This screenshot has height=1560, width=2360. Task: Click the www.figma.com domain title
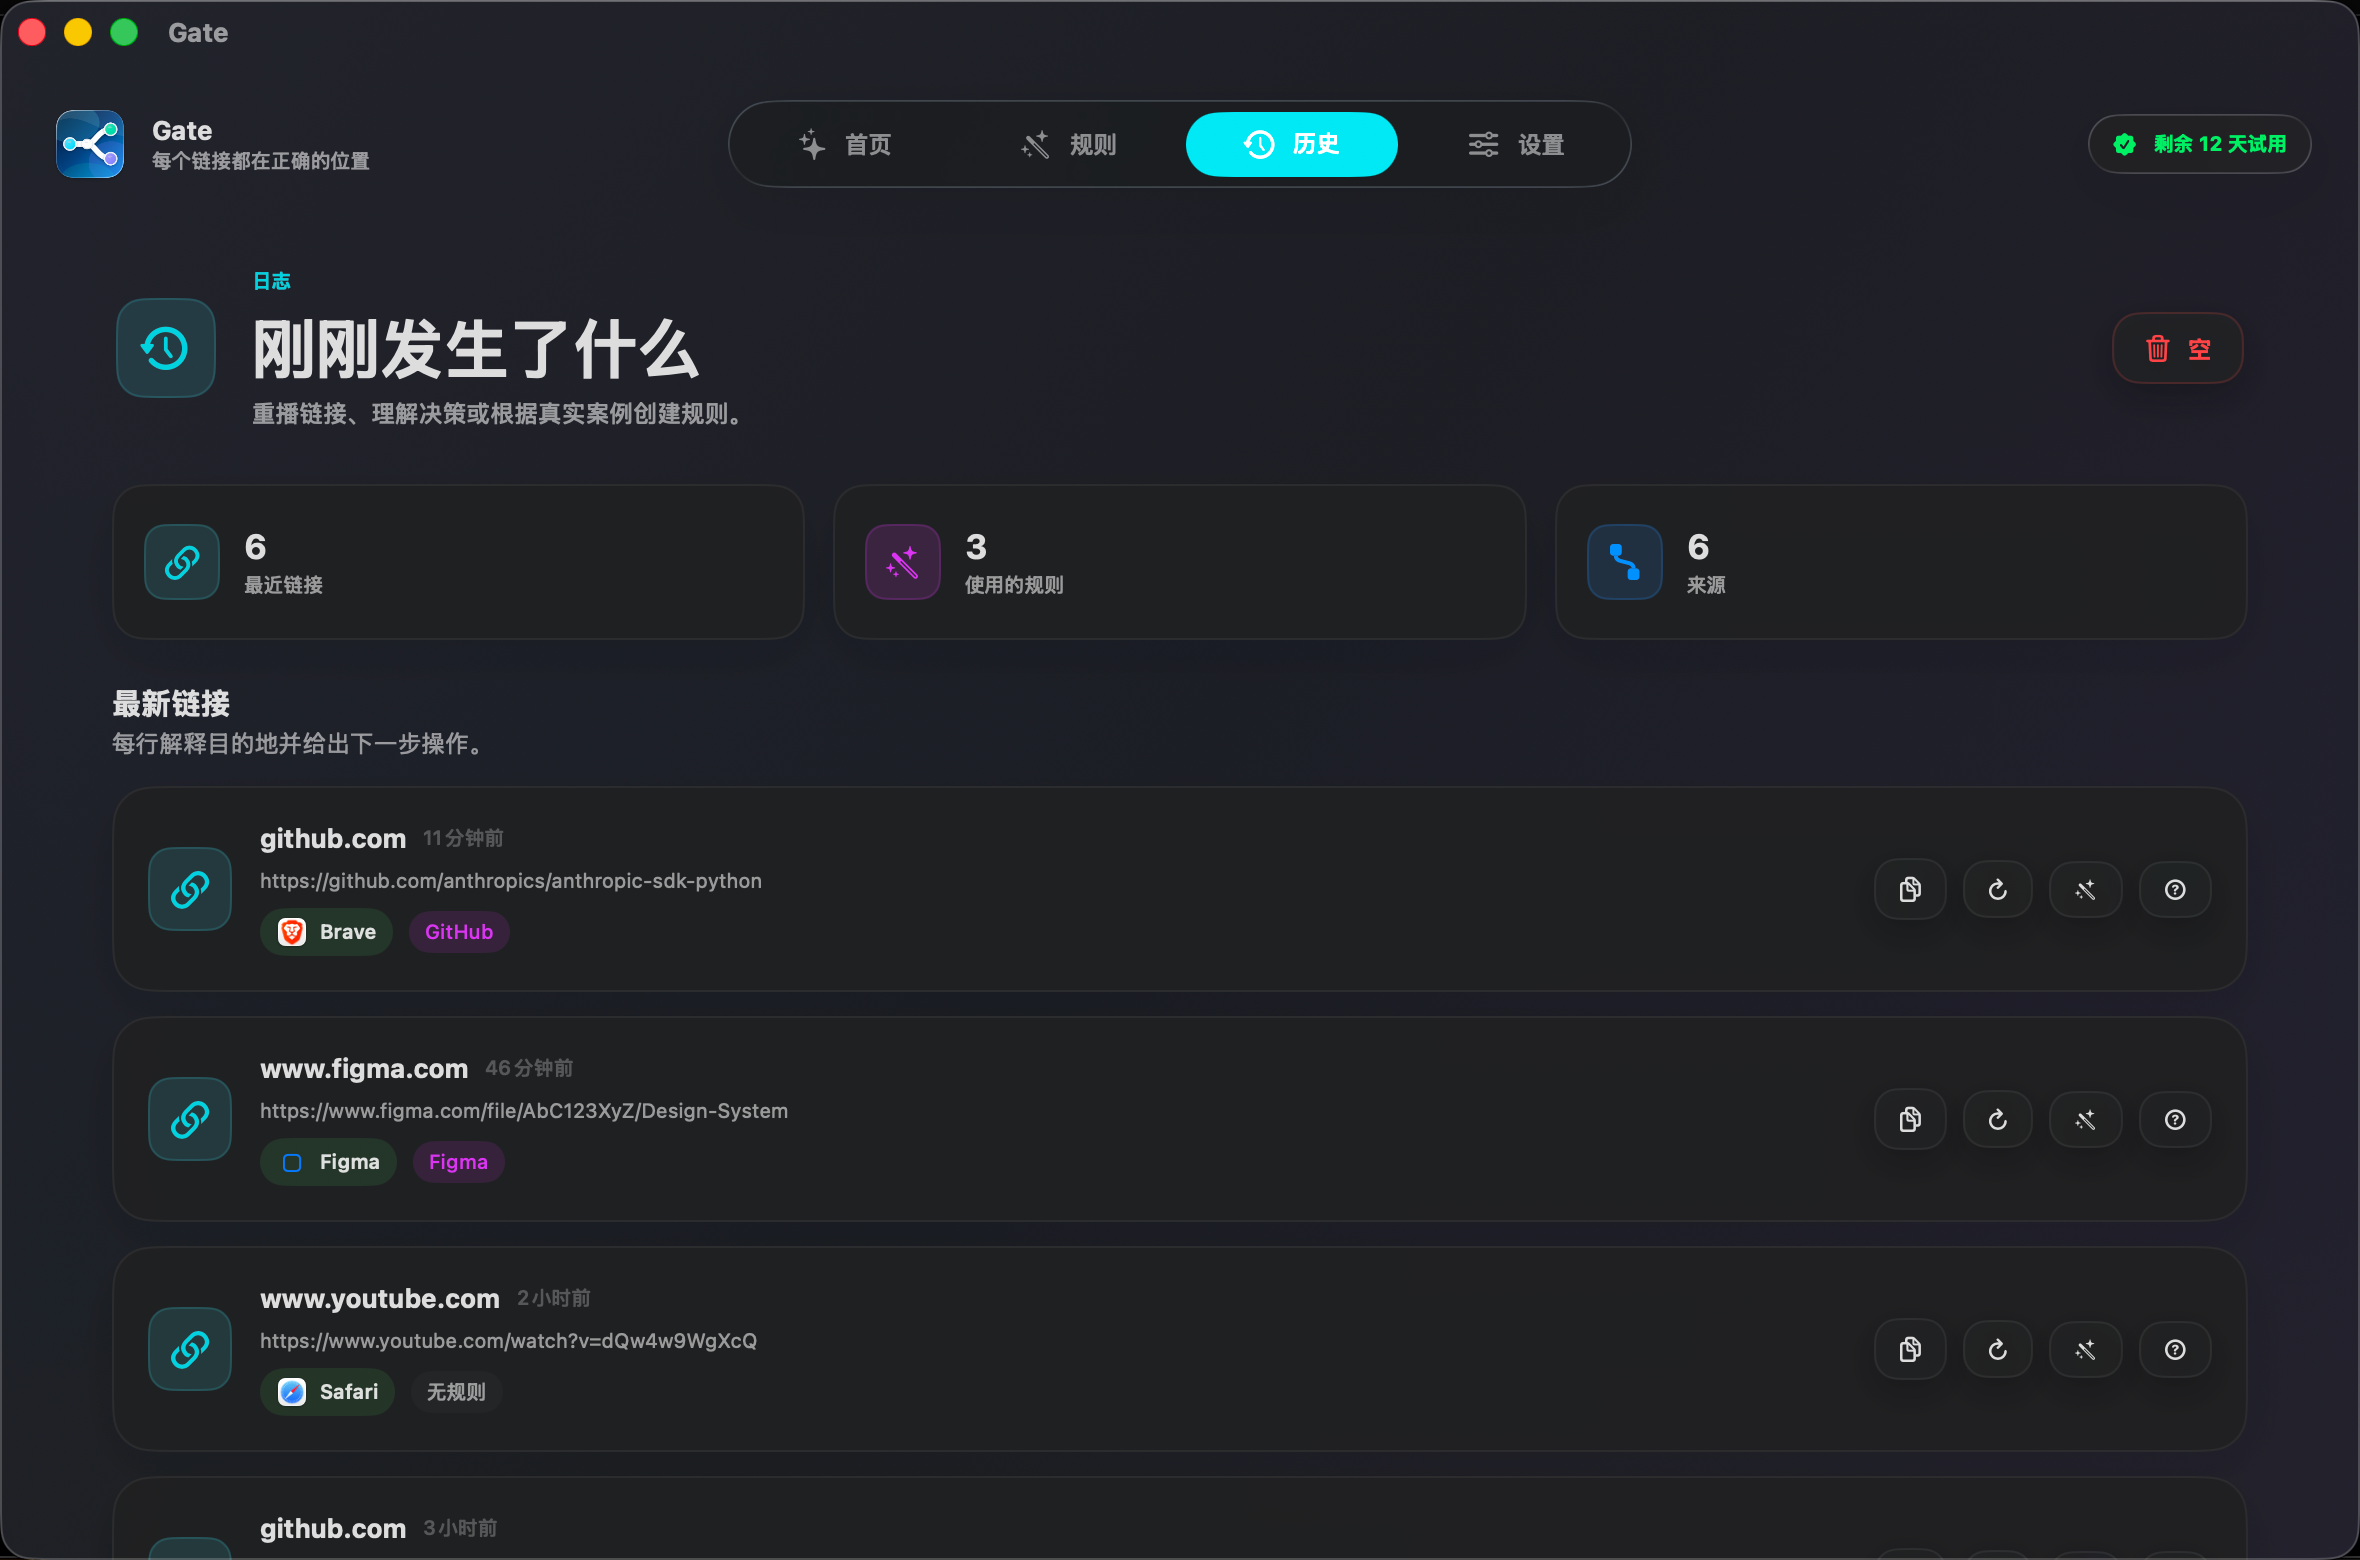point(364,1068)
